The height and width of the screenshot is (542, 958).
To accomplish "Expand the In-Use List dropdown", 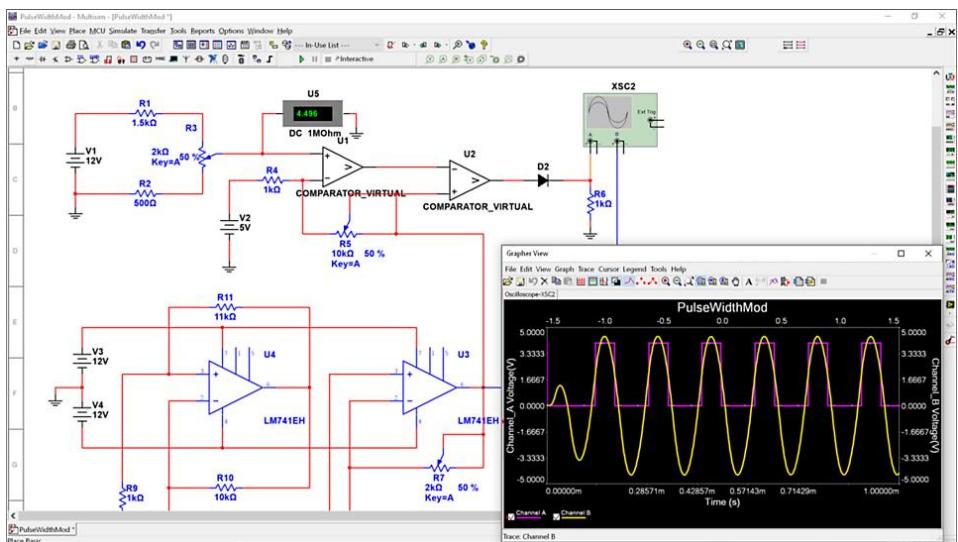I will (378, 46).
